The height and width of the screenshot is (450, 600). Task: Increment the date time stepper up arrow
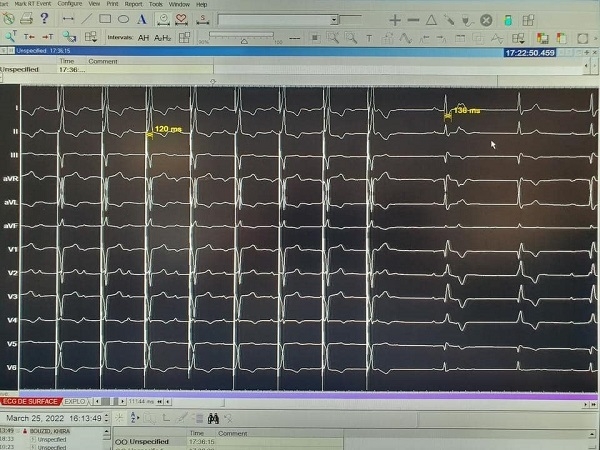click(x=107, y=416)
